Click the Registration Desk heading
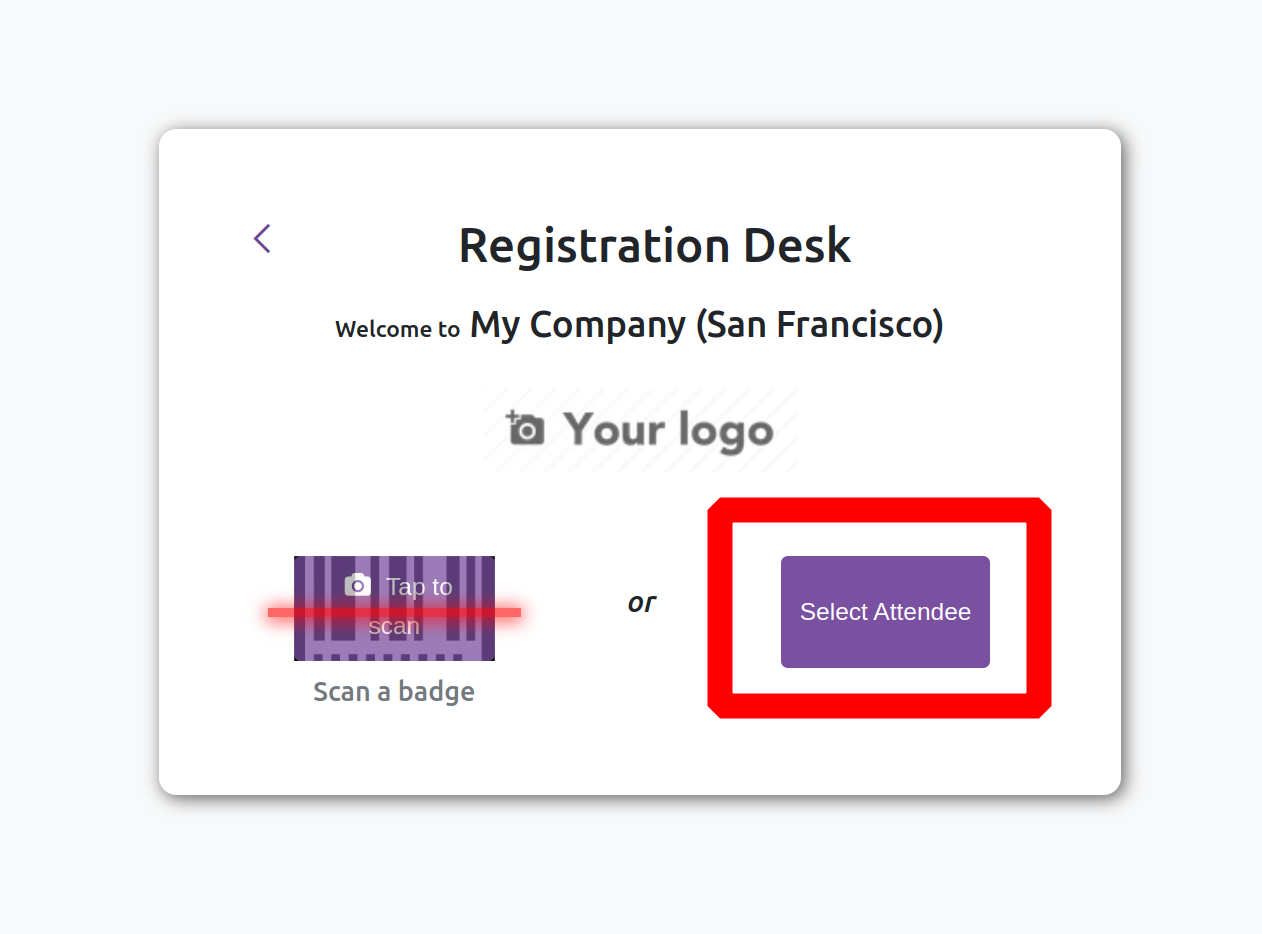This screenshot has width=1262, height=934. (655, 246)
